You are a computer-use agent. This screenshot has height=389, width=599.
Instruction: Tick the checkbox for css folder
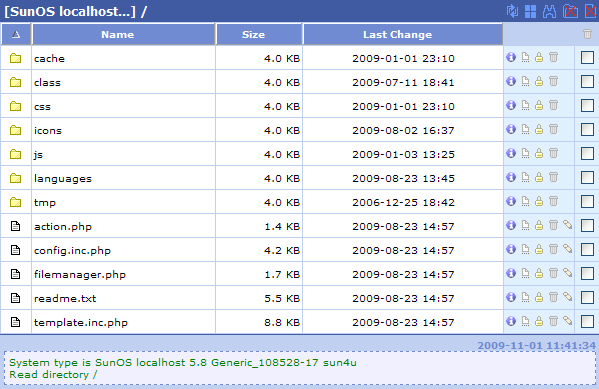pos(587,105)
